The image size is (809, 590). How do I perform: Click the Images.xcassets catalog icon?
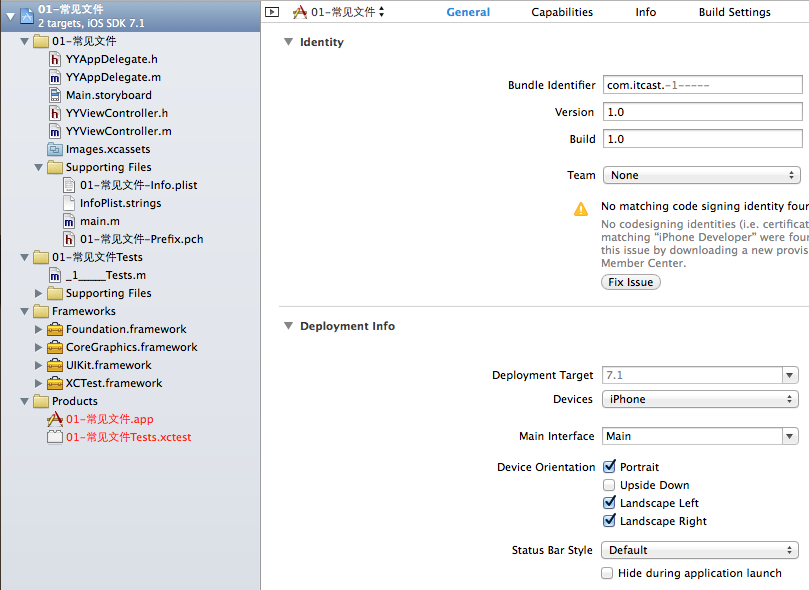click(55, 150)
